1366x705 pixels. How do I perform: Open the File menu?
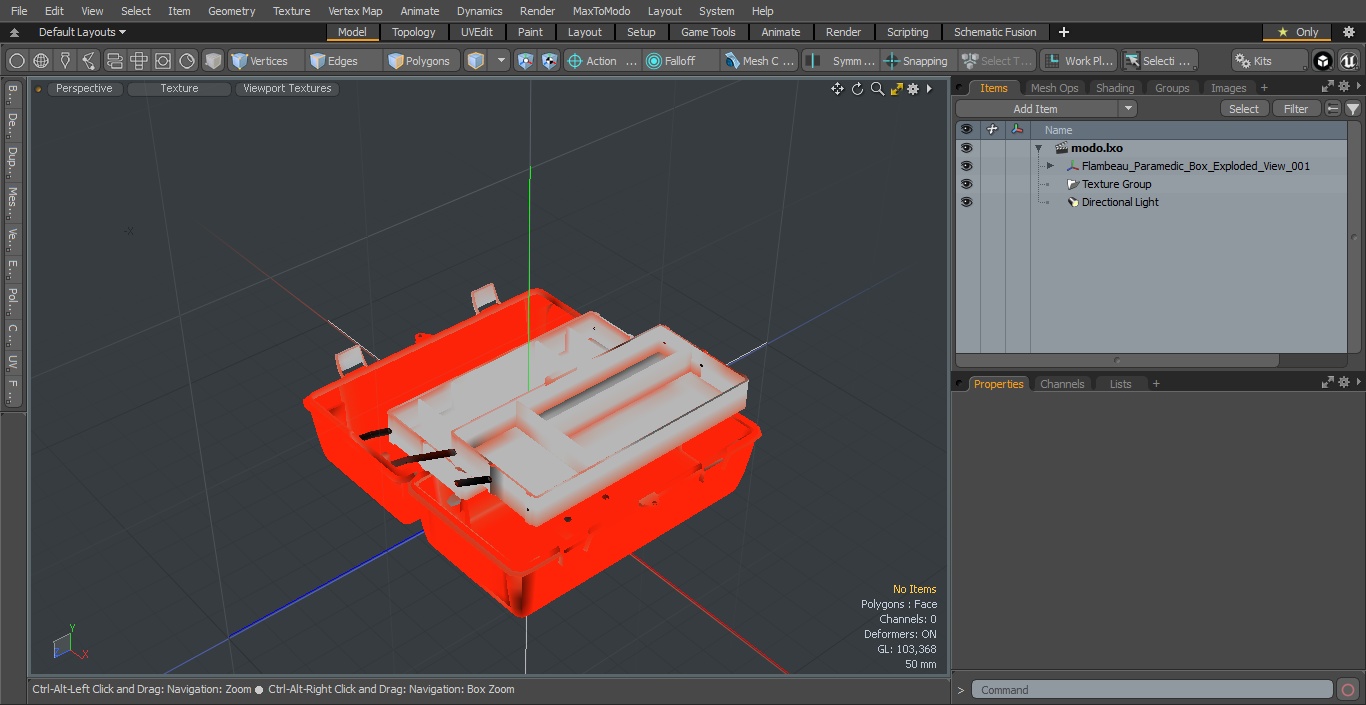click(x=19, y=11)
